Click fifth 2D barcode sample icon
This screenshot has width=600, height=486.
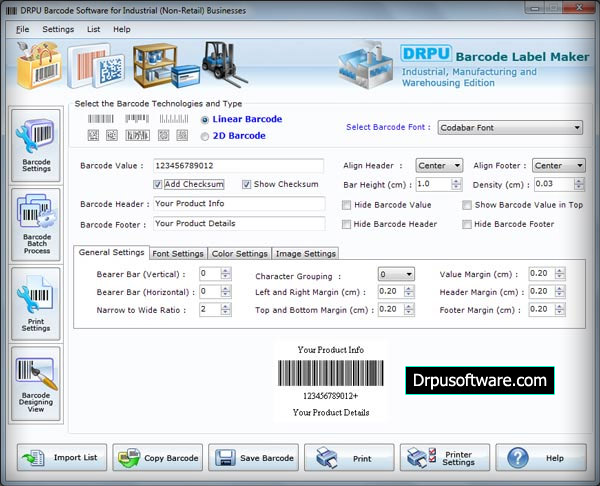click(182, 135)
